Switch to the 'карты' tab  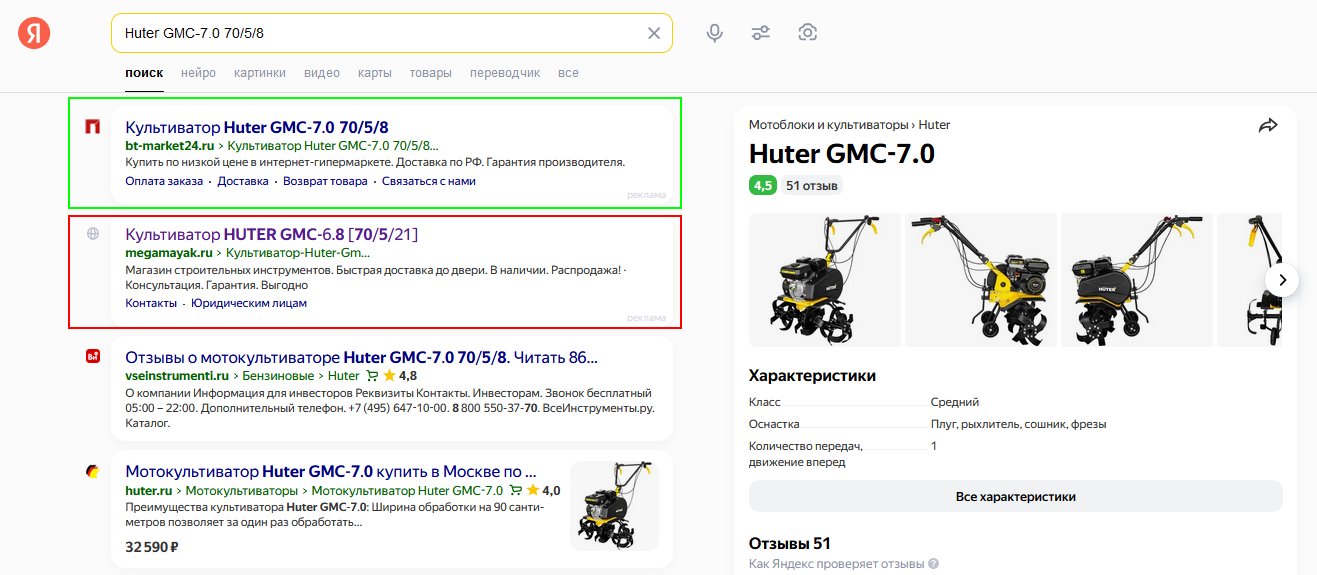coord(375,73)
